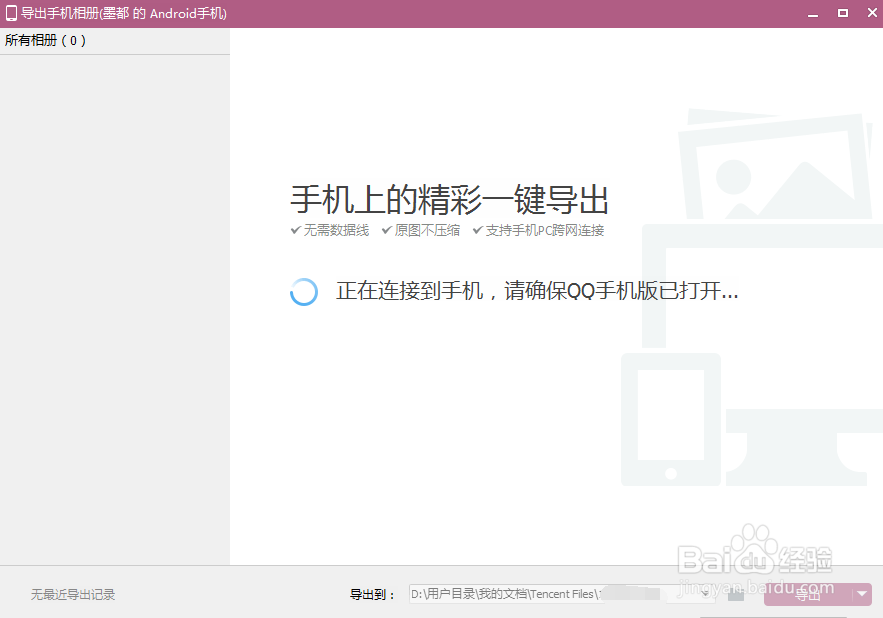The image size is (883, 618).
Task: Click the loading spinner beside 正在连接到手机
Action: 304,292
